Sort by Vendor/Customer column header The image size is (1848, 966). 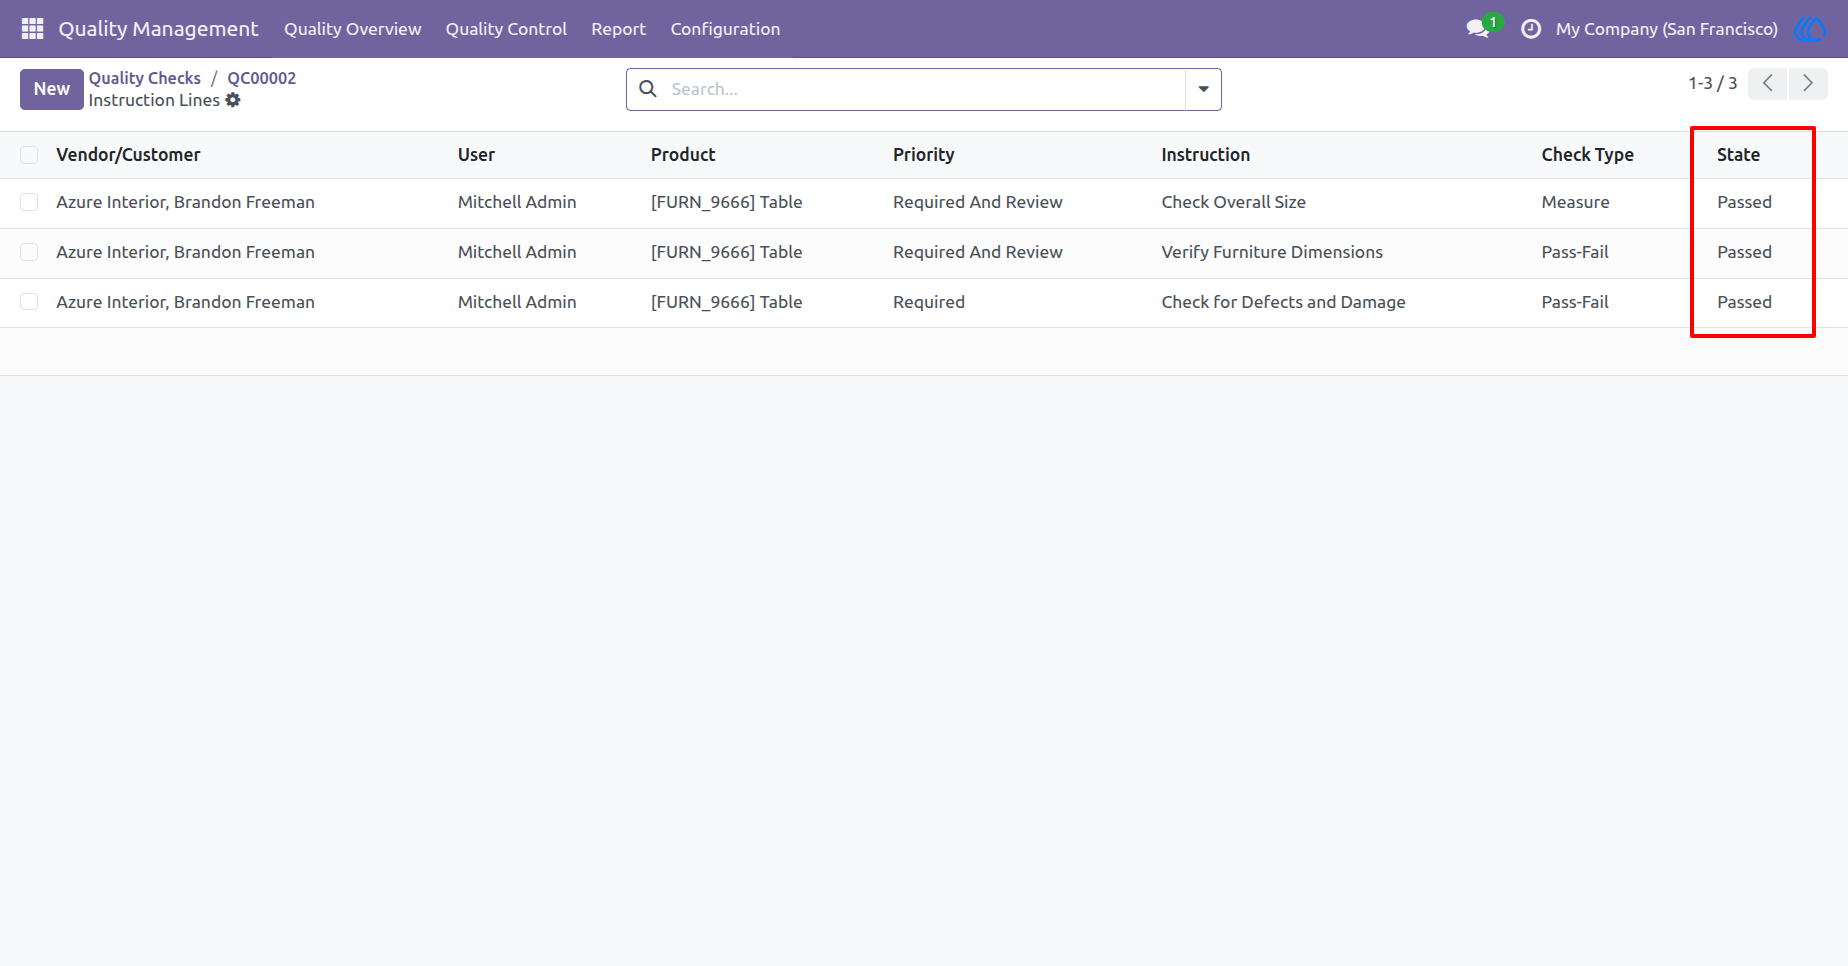click(x=128, y=155)
